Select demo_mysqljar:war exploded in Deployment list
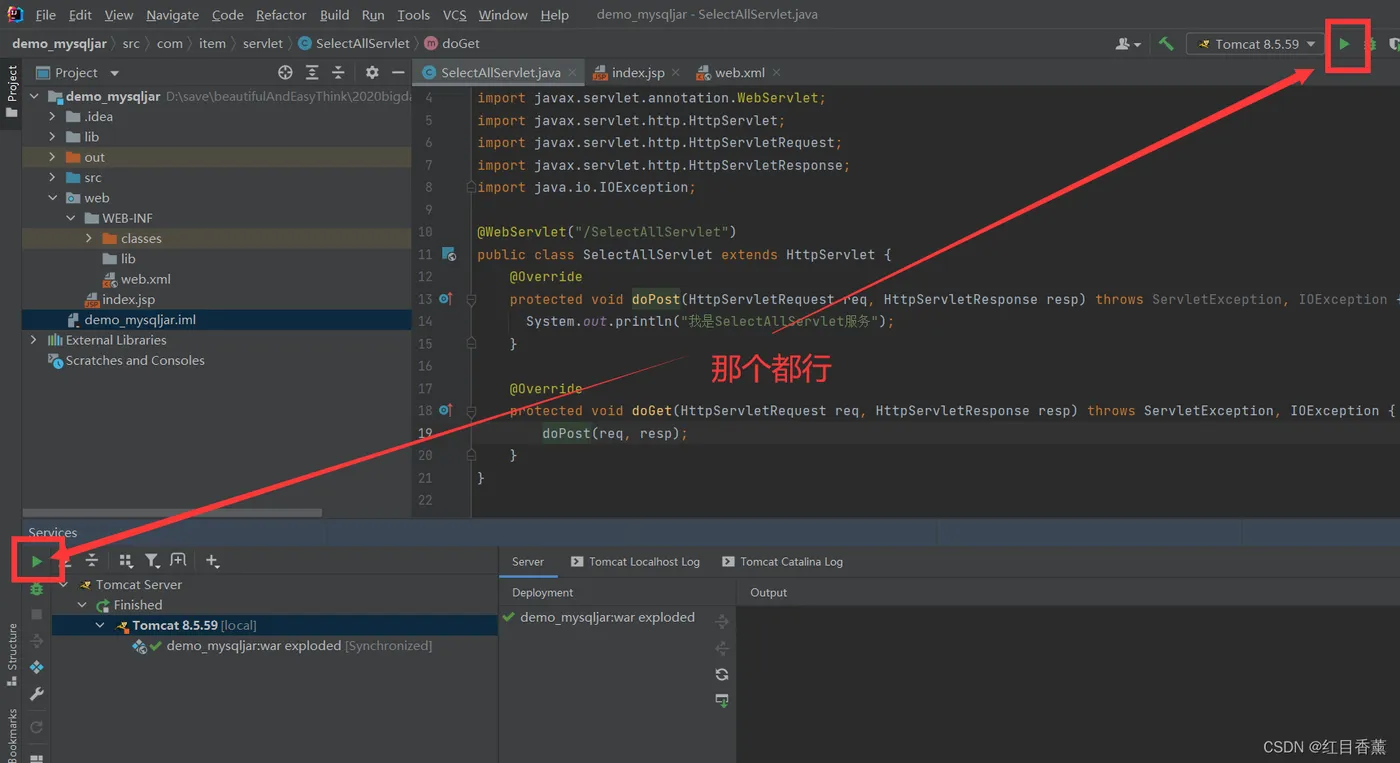Viewport: 1400px width, 763px height. (599, 617)
